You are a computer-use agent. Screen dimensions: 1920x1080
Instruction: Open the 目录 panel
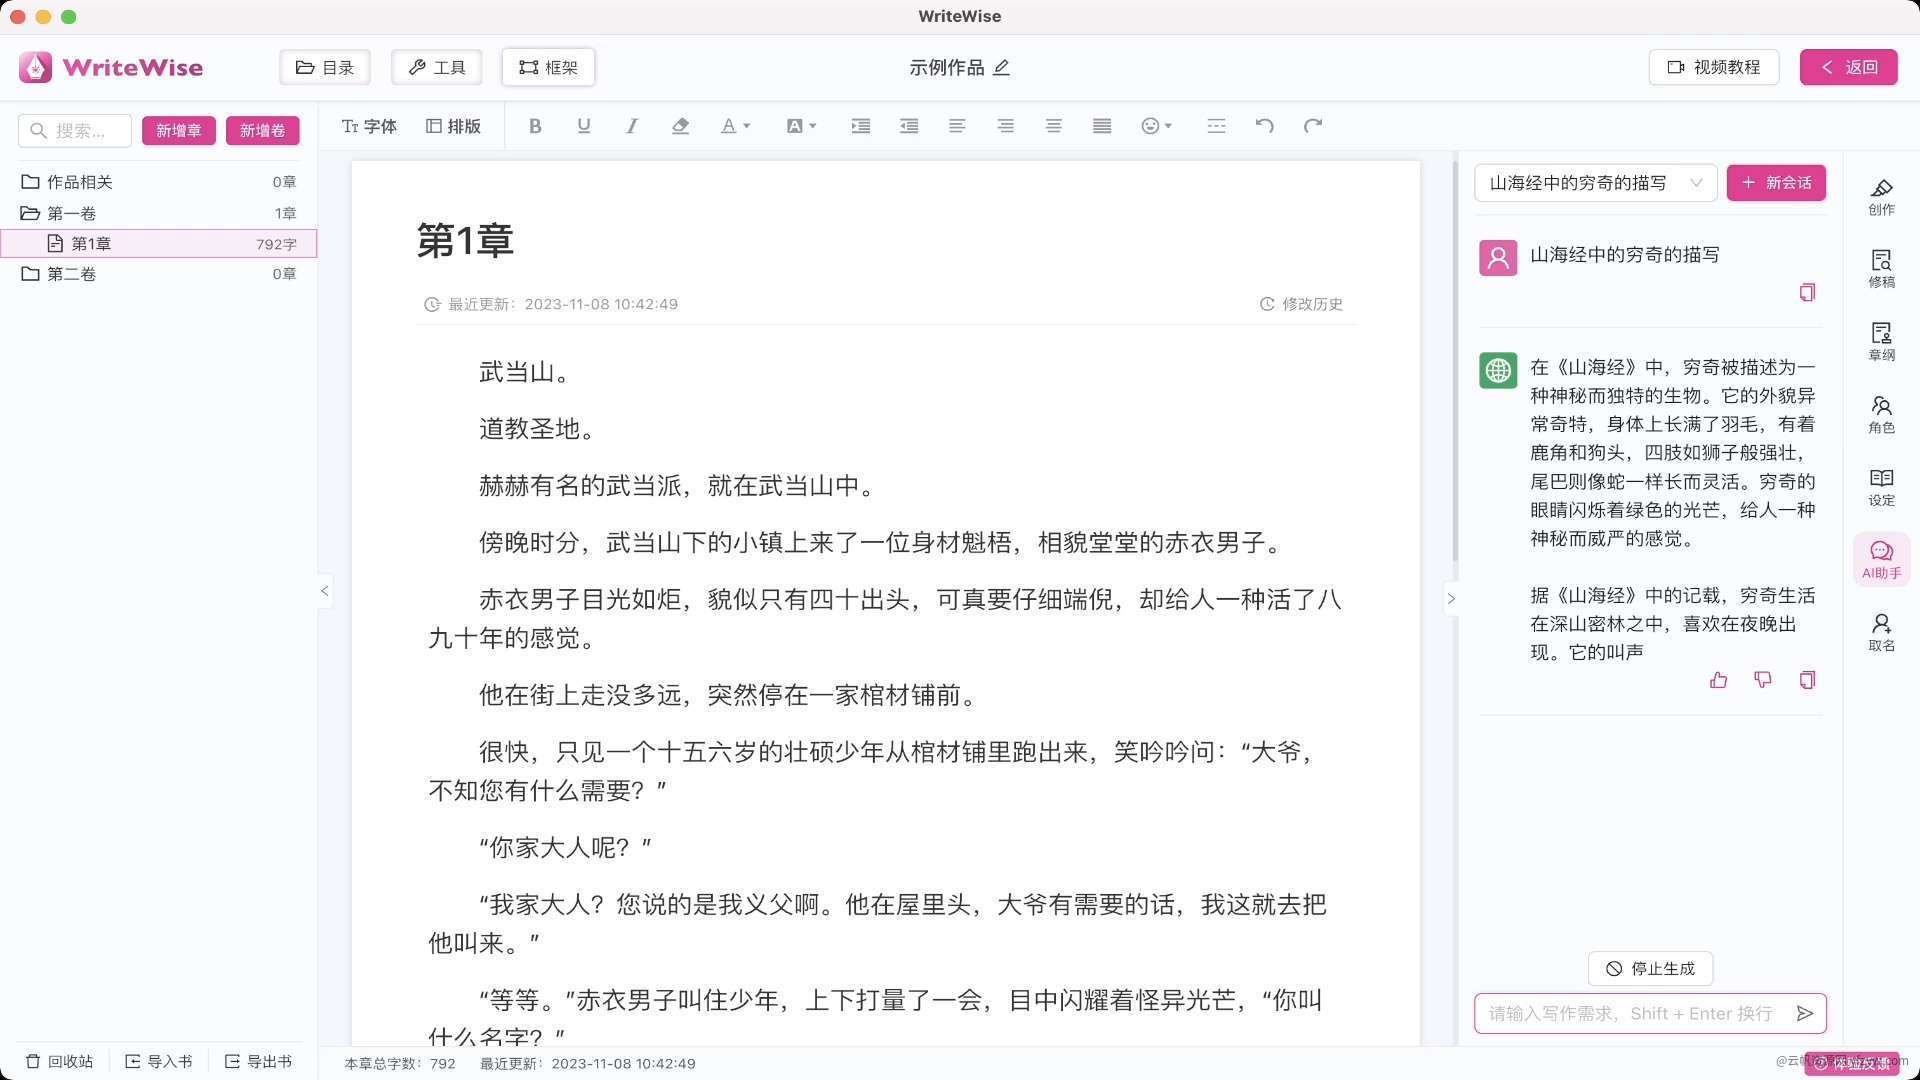[x=325, y=67]
